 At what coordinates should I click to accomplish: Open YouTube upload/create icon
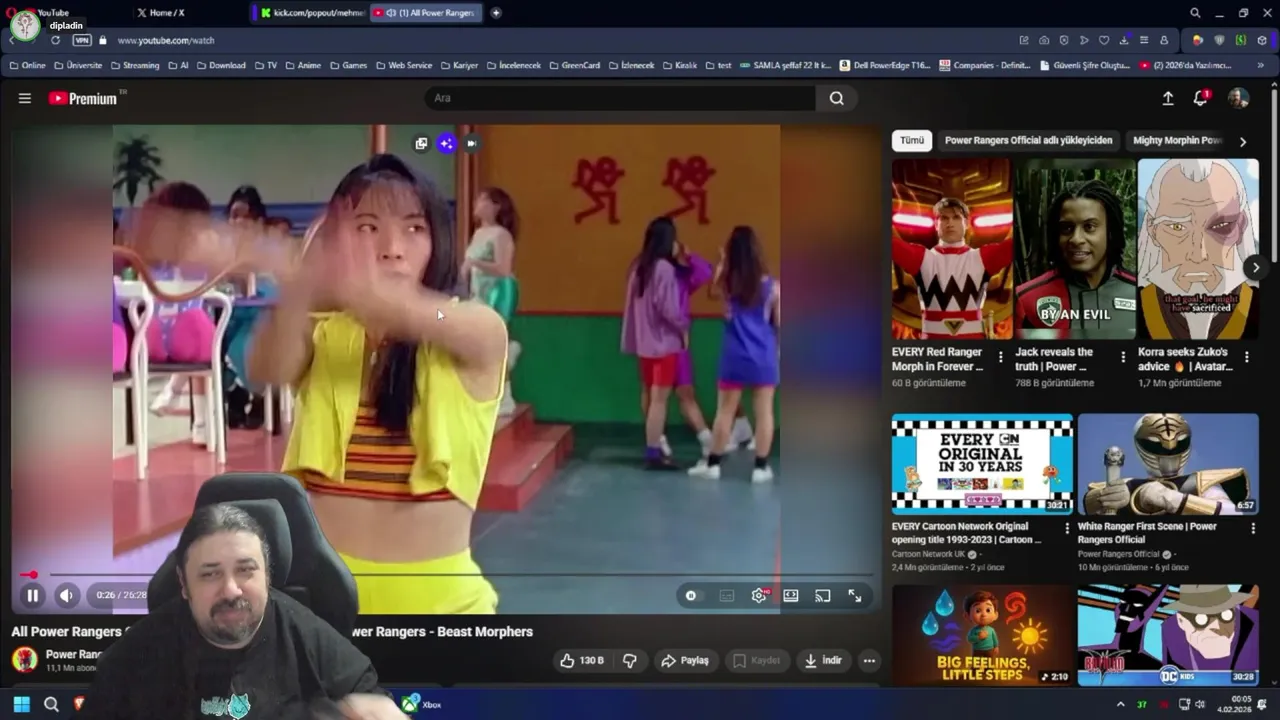click(x=1167, y=98)
